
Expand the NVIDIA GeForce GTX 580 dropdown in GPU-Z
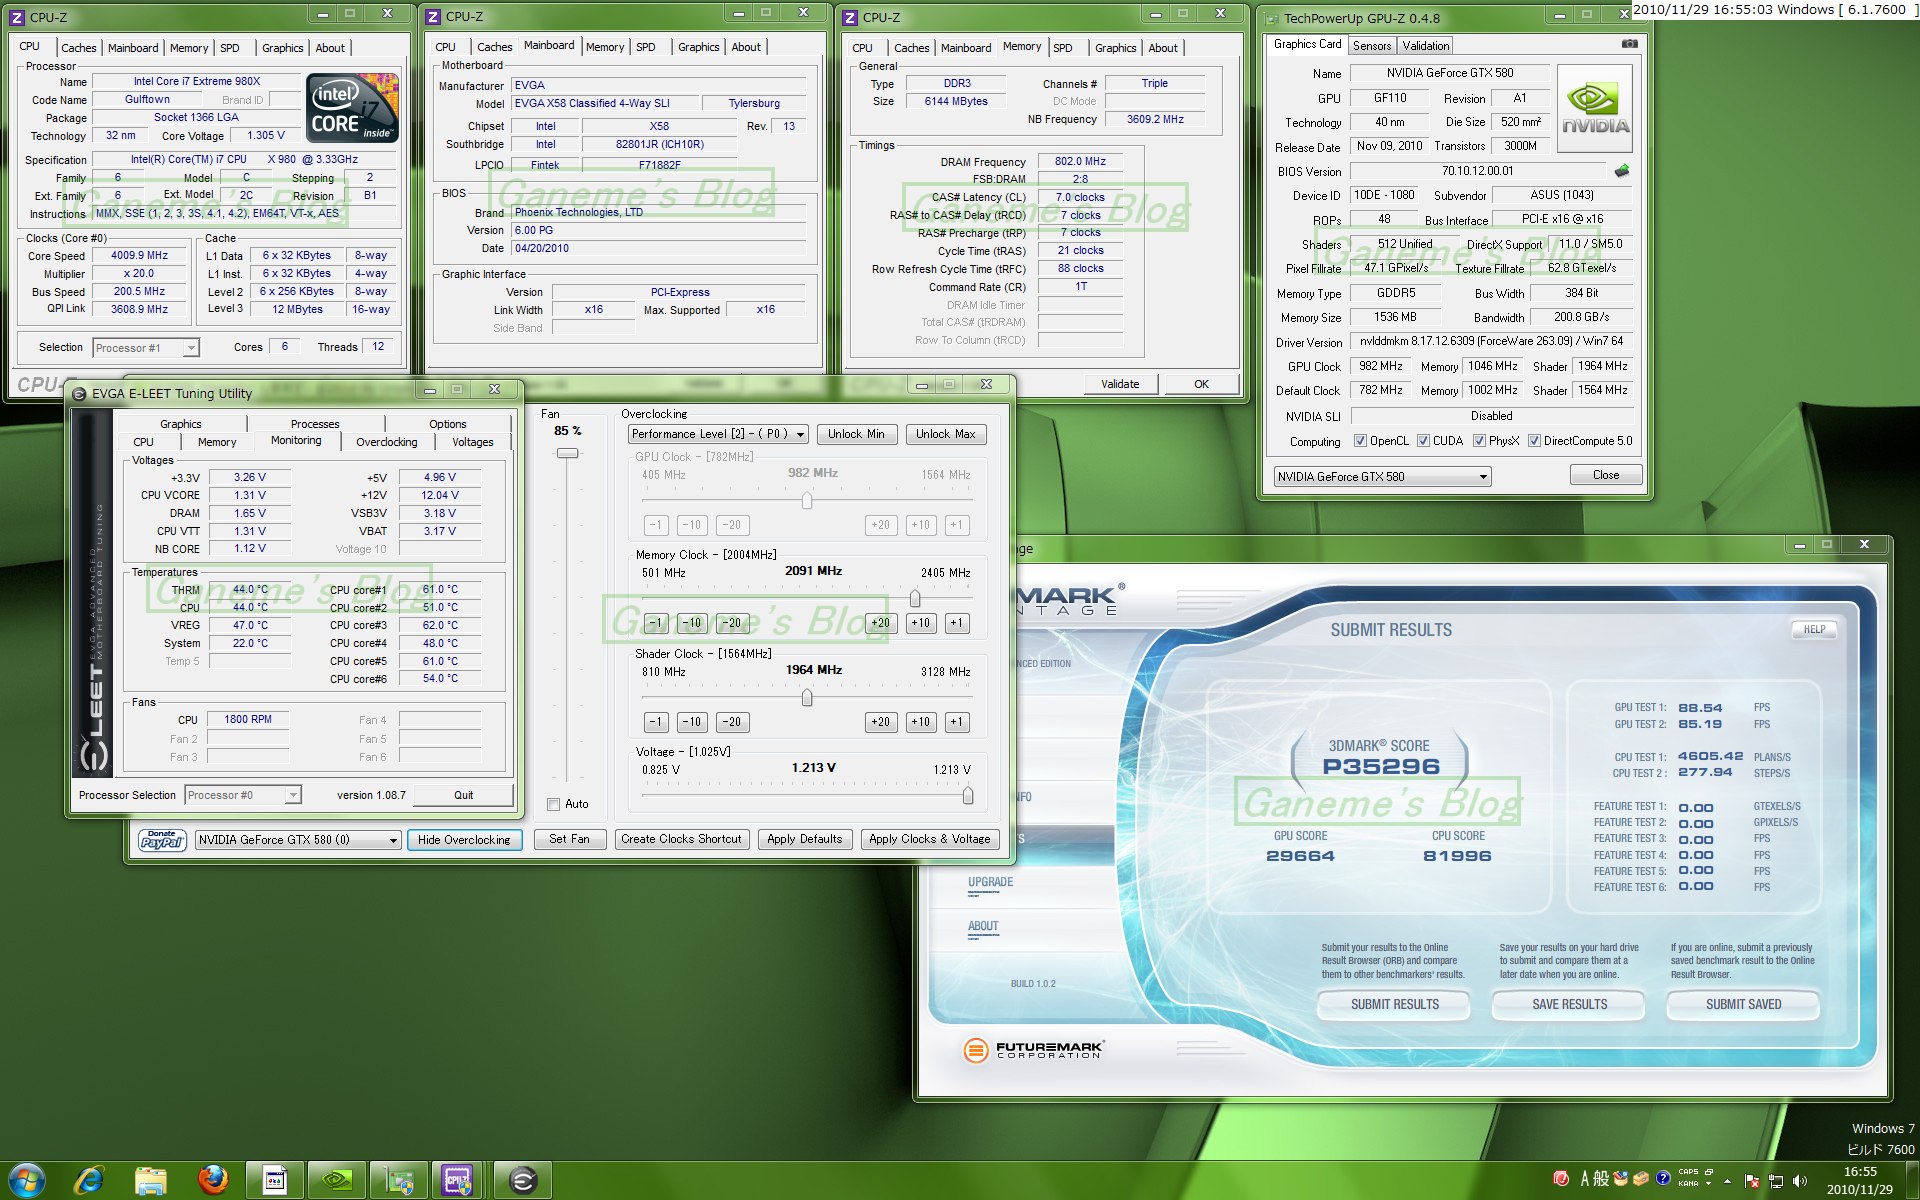click(1483, 477)
